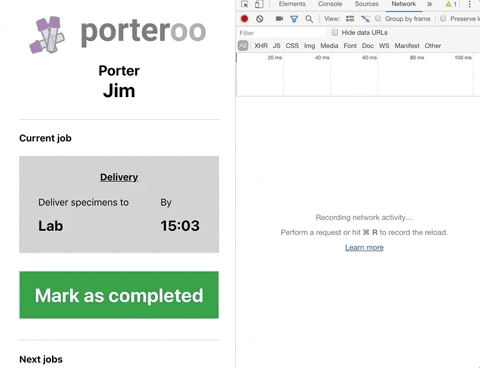Open the DevTools three-dot options menu
The width and height of the screenshot is (480, 368).
[x=470, y=4]
